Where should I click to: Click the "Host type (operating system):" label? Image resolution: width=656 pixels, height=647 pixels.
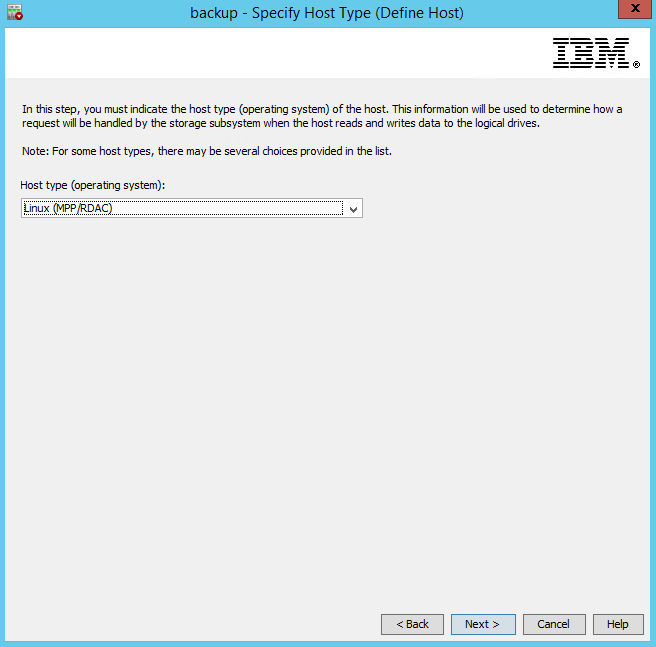click(x=92, y=186)
